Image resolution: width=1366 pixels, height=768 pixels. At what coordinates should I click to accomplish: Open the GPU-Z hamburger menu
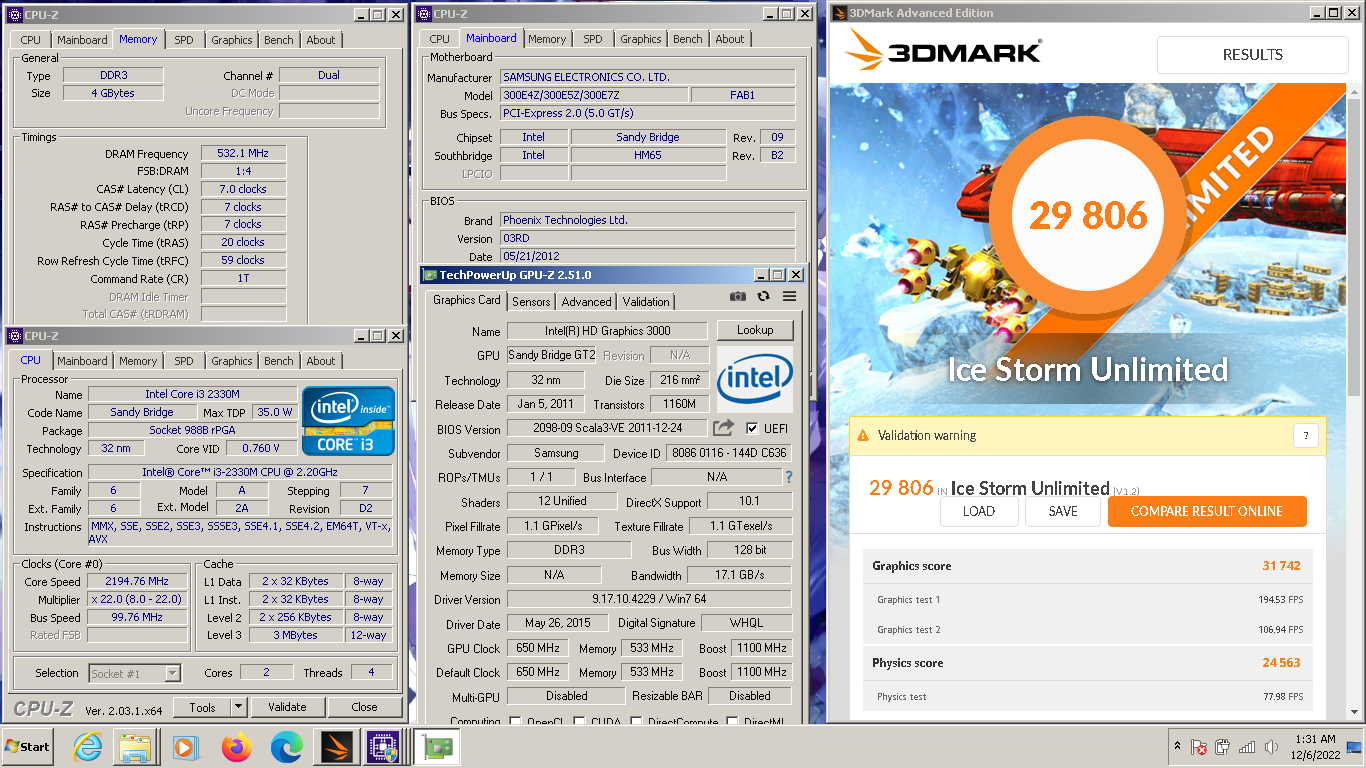tap(789, 296)
